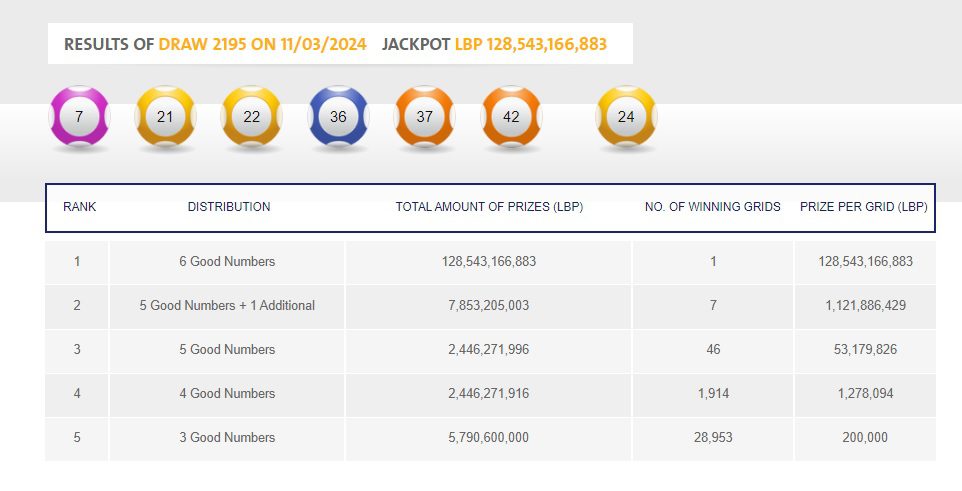
Task: Select the yellow ball numbered 21
Action: pyautogui.click(x=165, y=117)
